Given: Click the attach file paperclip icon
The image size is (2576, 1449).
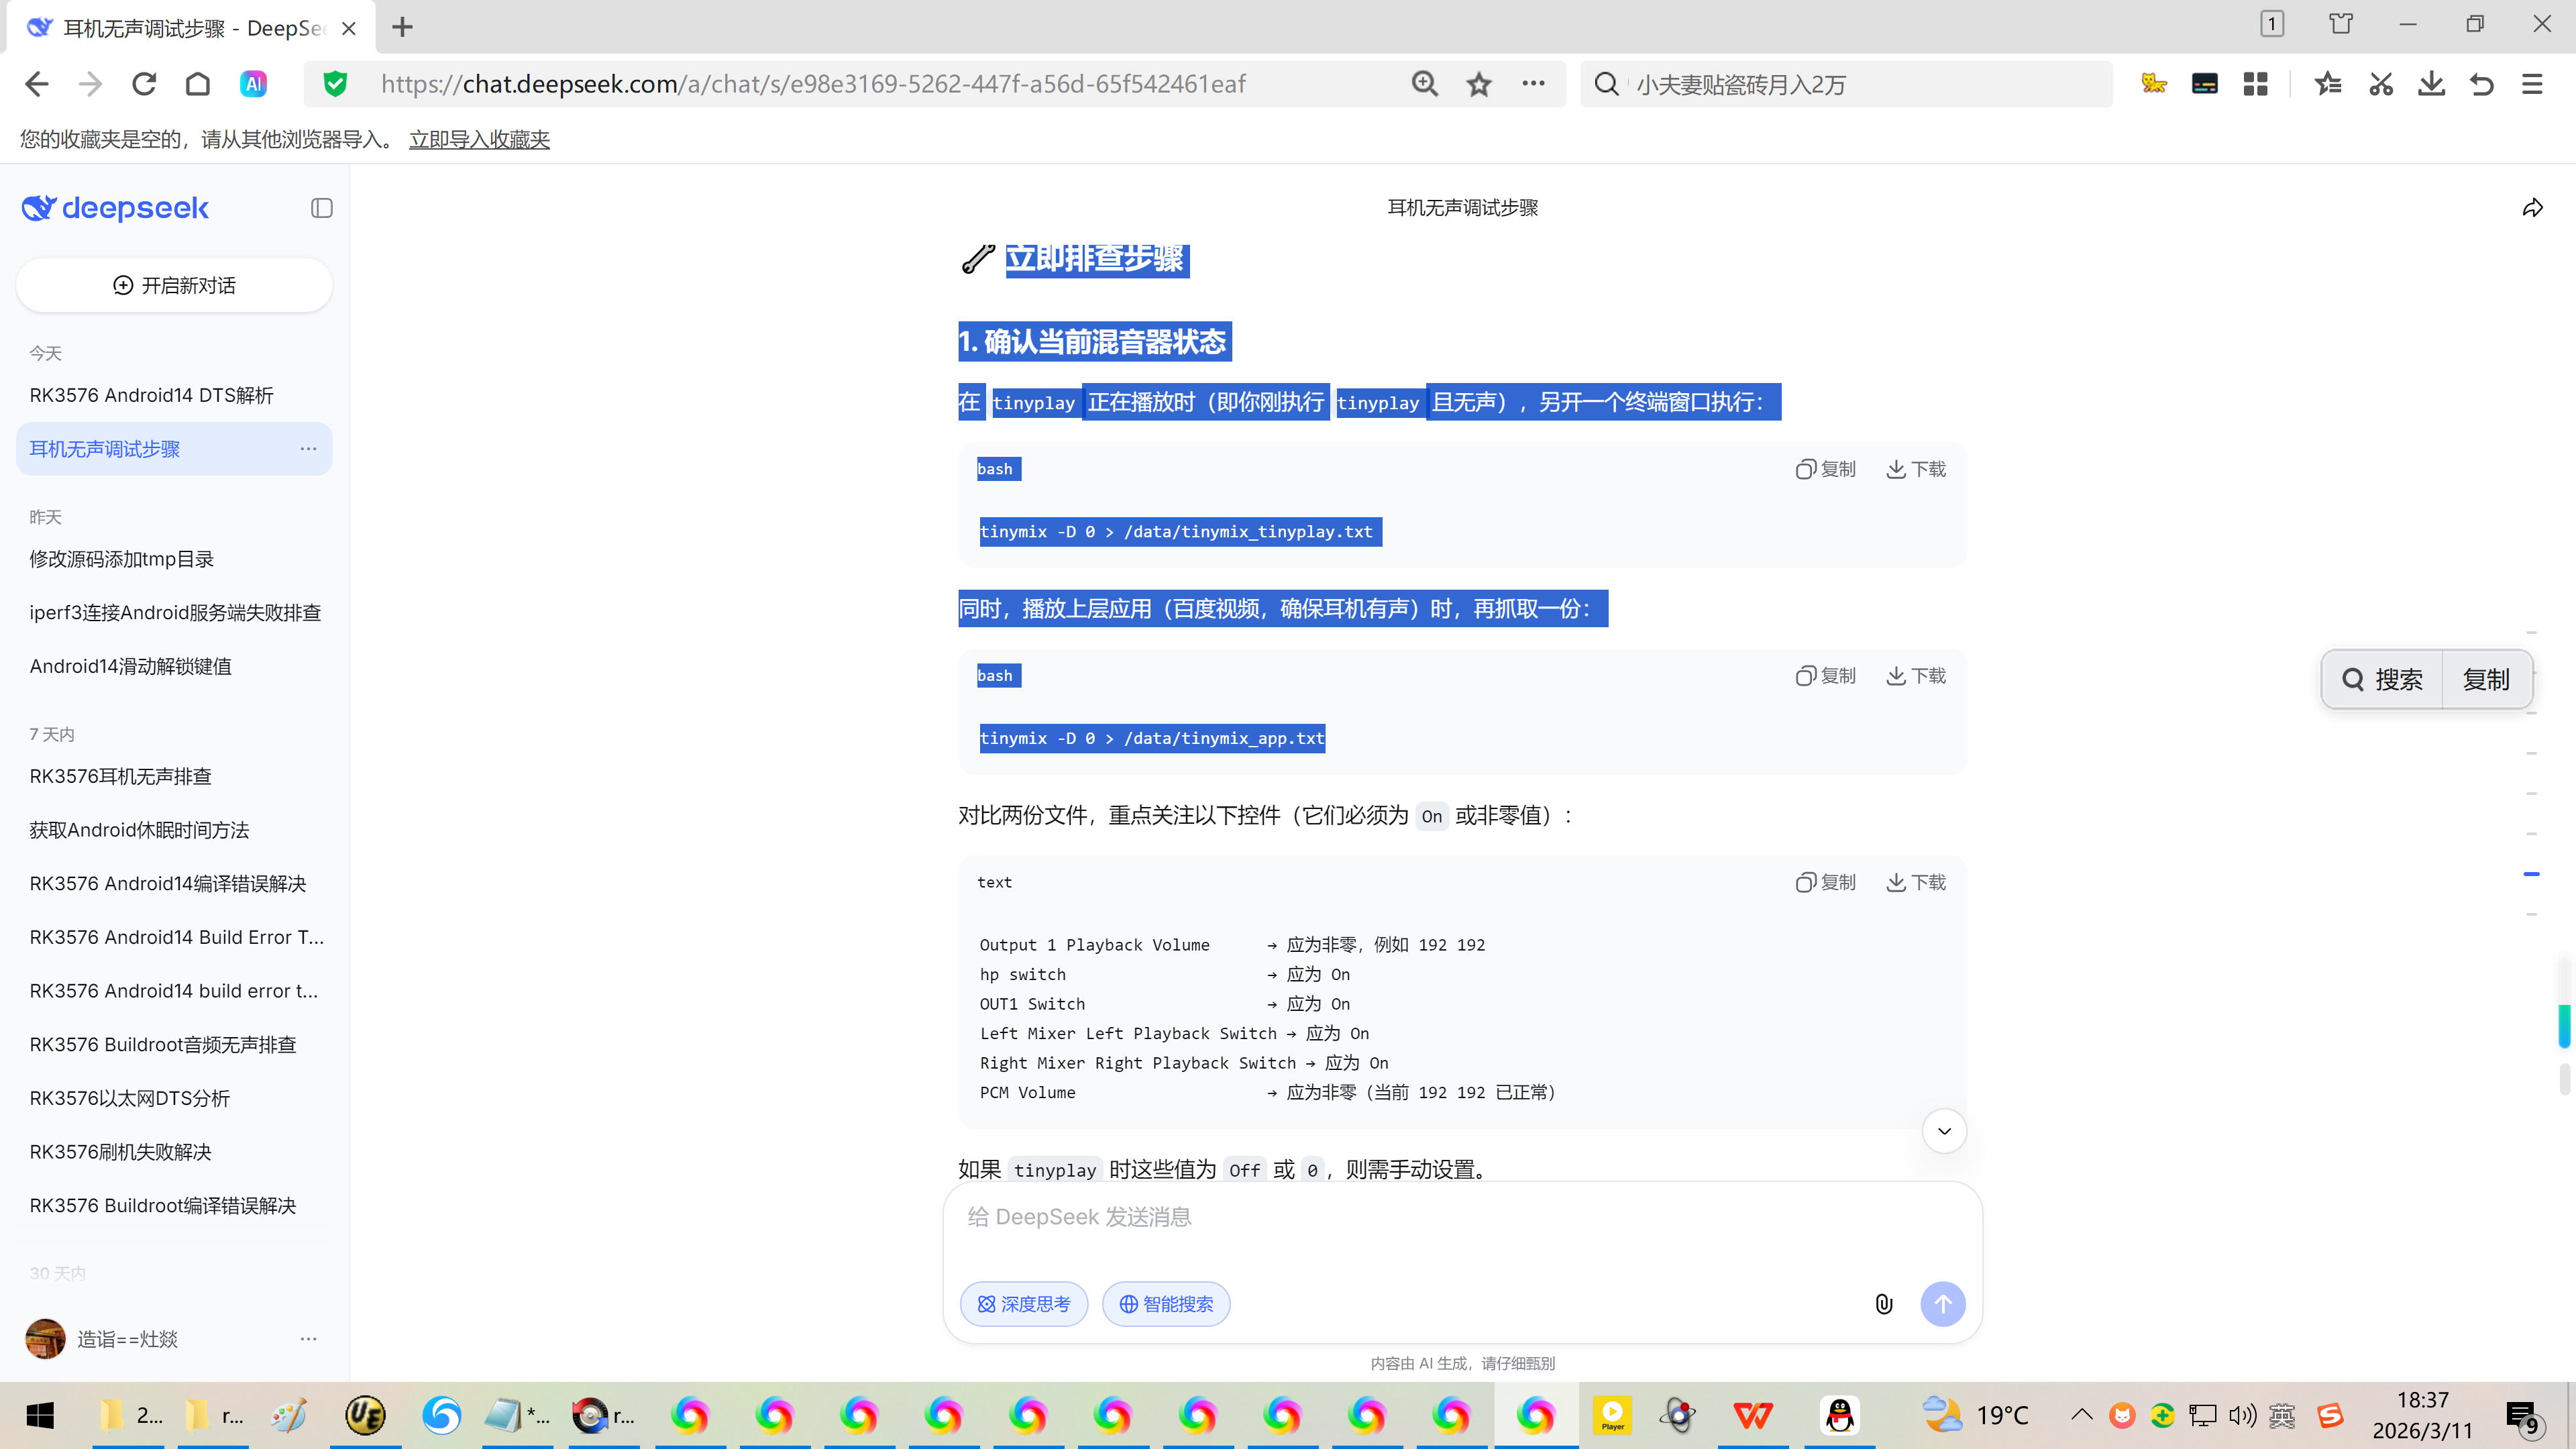Looking at the screenshot, I should click(x=1884, y=1304).
